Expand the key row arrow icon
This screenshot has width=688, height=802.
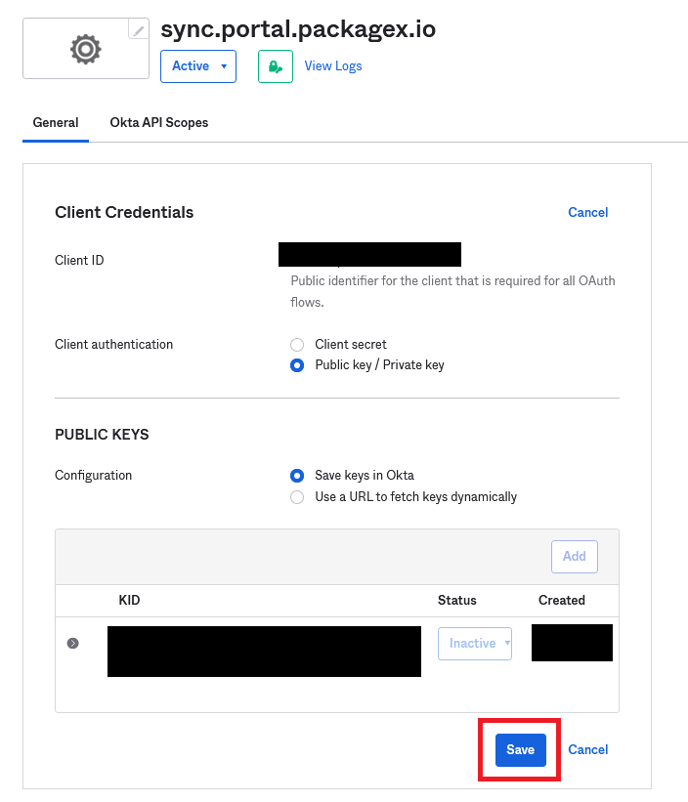(x=73, y=643)
